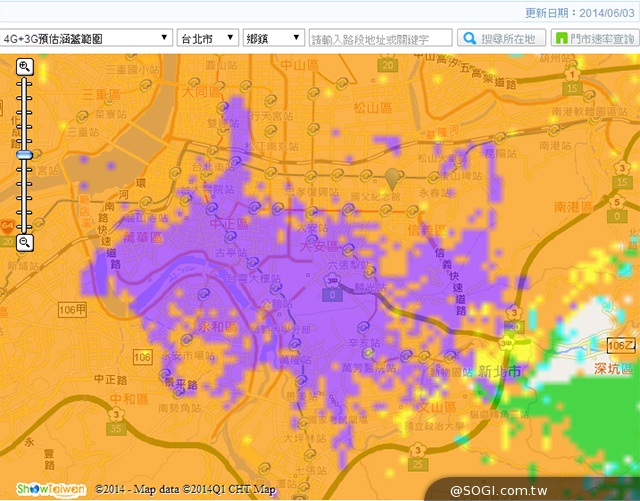Click the zoom in magnifier icon
The height and width of the screenshot is (501, 640).
25,67
